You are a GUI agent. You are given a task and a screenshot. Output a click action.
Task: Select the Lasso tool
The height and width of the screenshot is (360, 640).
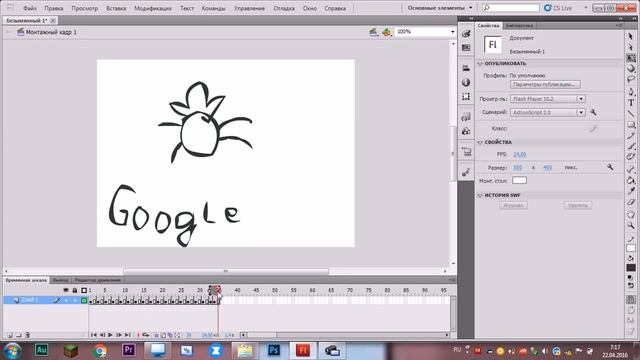coord(631,80)
